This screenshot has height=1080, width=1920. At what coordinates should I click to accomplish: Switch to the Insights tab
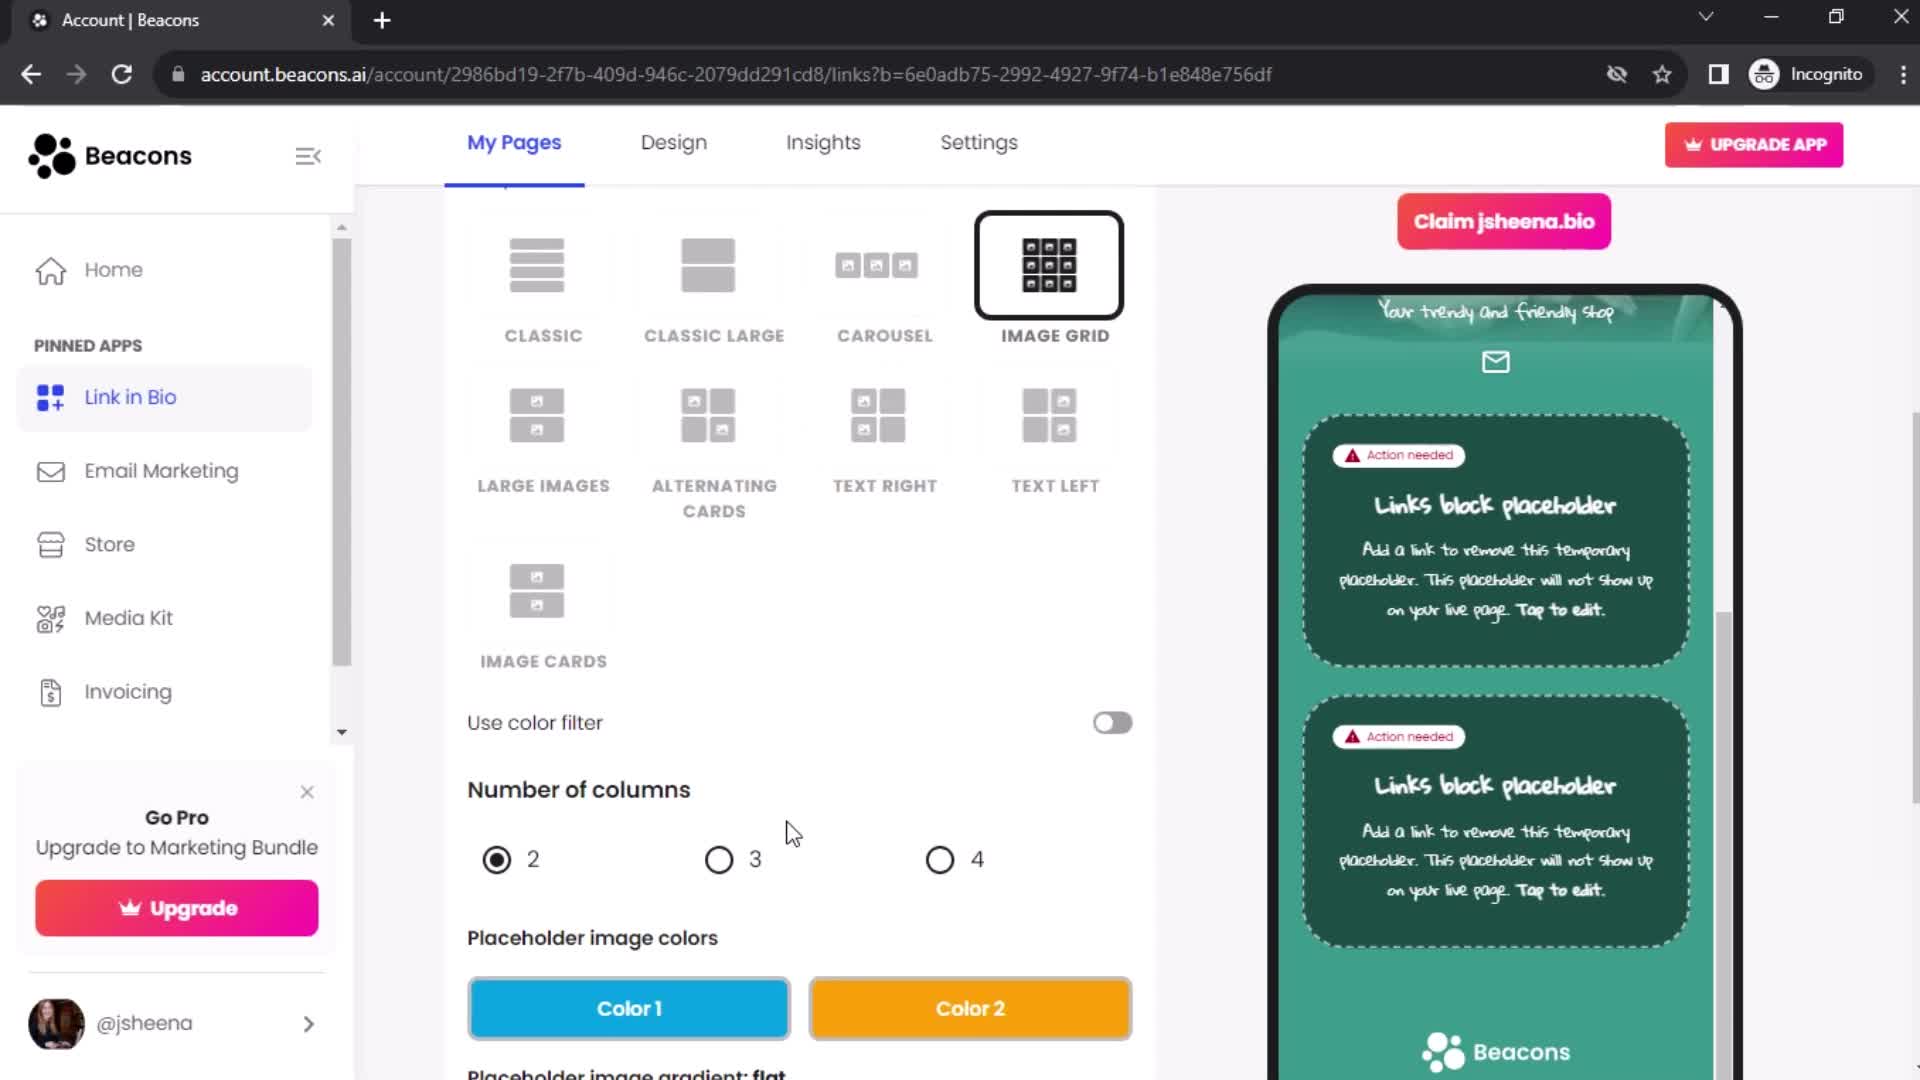pos(824,144)
